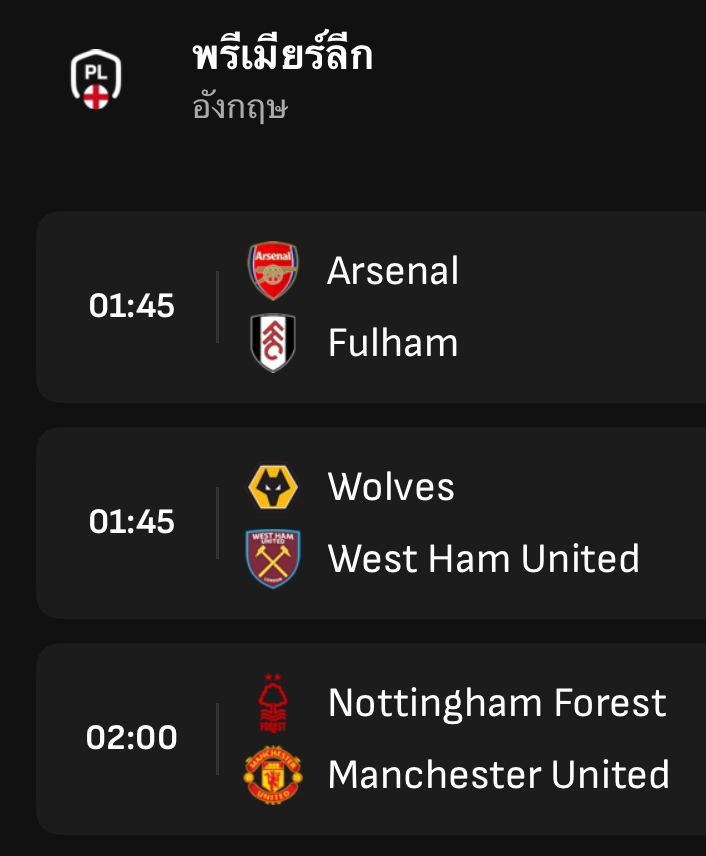This screenshot has width=706, height=856.
Task: Click the West Ham United name
Action: (483, 559)
